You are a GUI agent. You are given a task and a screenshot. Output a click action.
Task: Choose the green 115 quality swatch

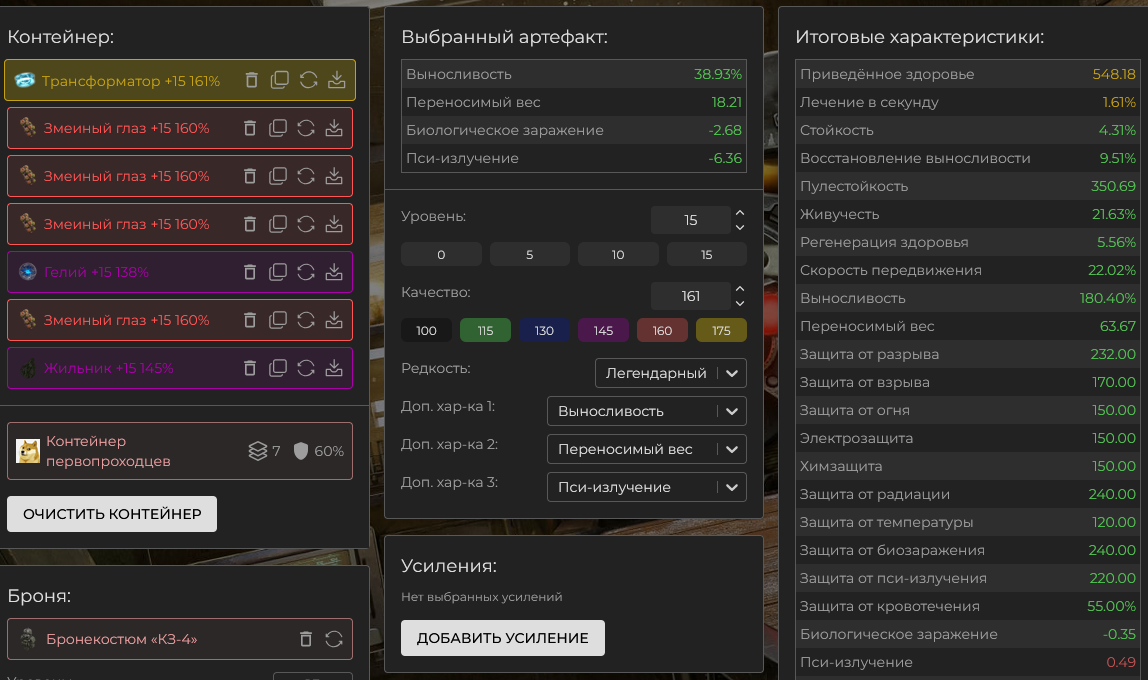point(485,330)
